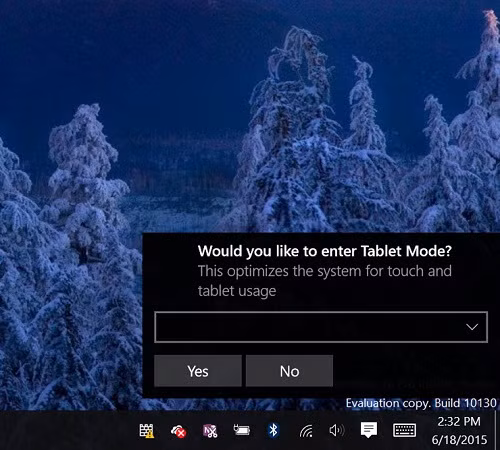This screenshot has width=500, height=450.
Task: Check the battery power status icon
Action: tap(241, 430)
